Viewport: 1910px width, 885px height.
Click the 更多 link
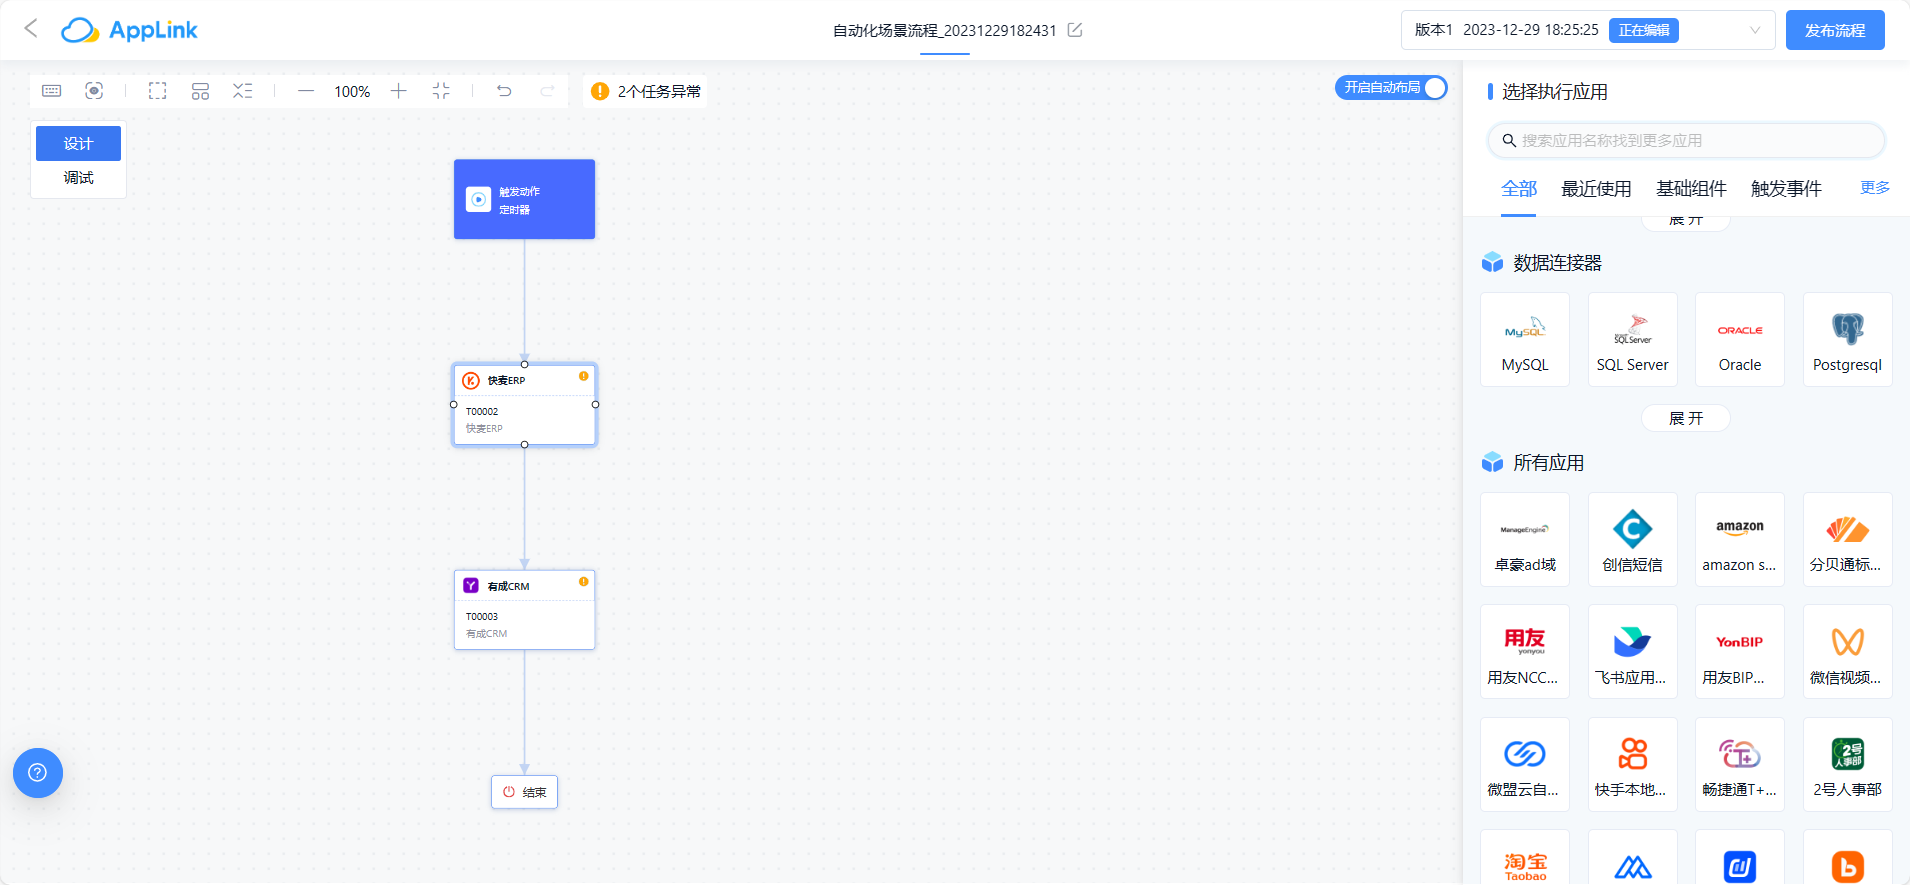(x=1875, y=188)
